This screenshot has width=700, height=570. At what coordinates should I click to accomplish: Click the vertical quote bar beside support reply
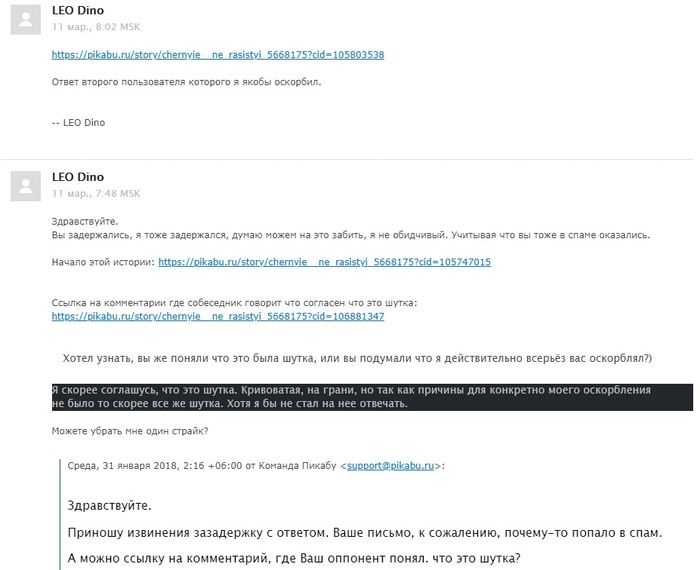60,514
